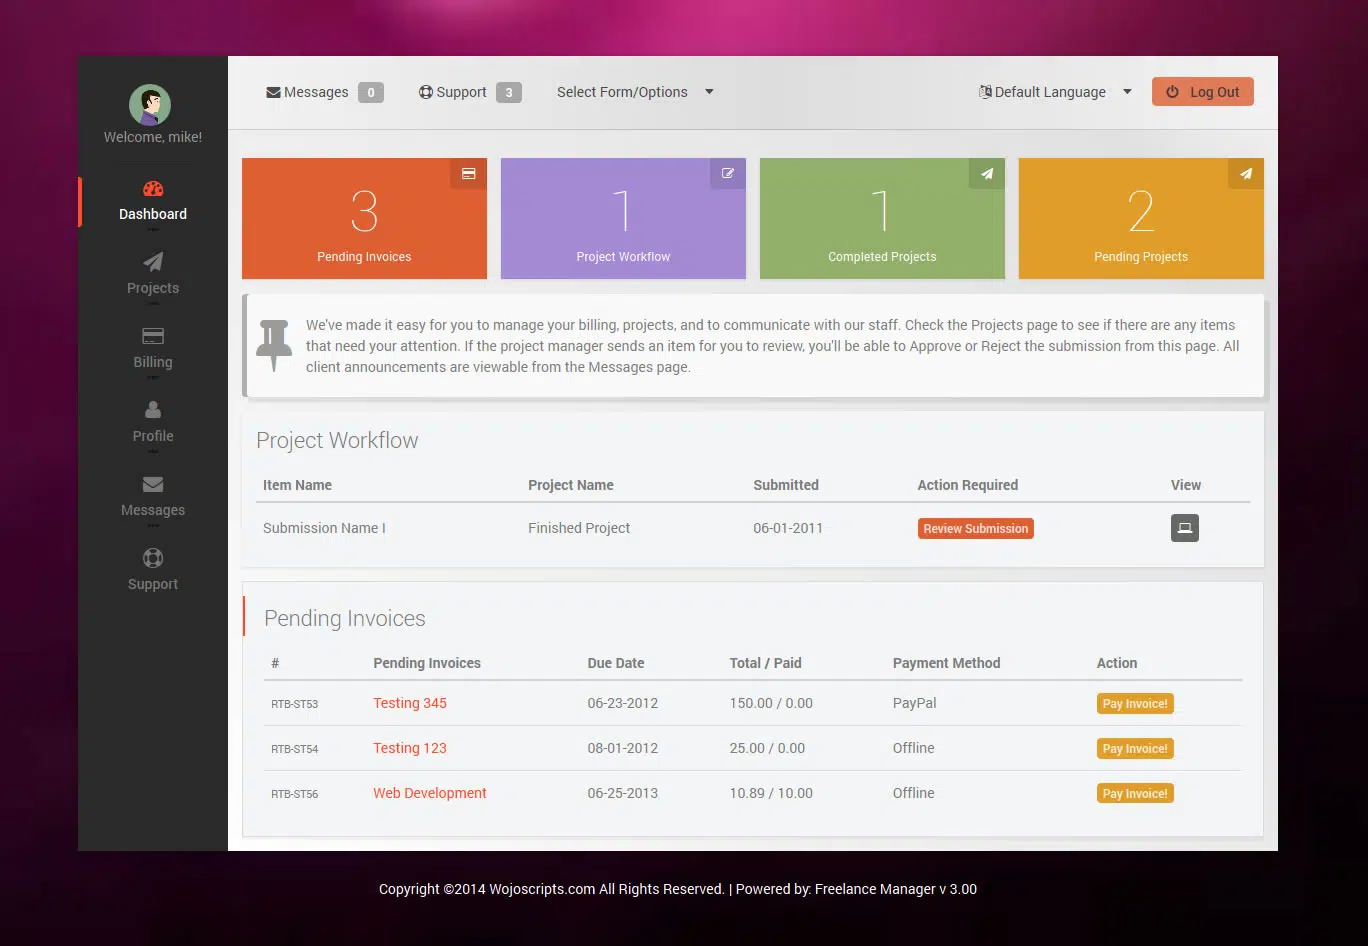The image size is (1368, 946).
Task: Click the Testing 123 invoice link
Action: click(409, 748)
